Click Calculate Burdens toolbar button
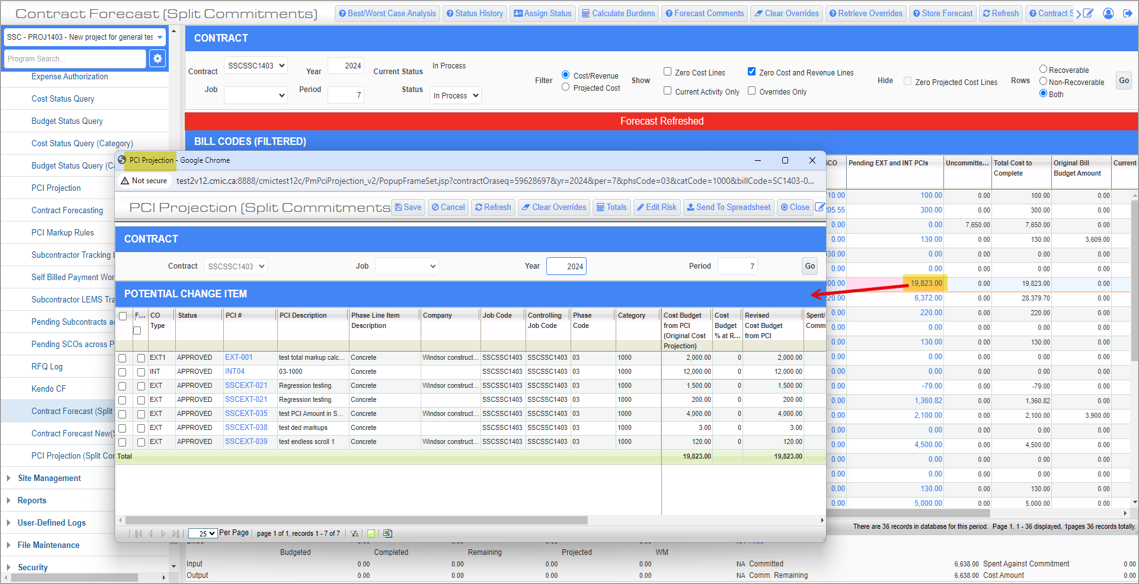The image size is (1139, 584). (x=619, y=14)
